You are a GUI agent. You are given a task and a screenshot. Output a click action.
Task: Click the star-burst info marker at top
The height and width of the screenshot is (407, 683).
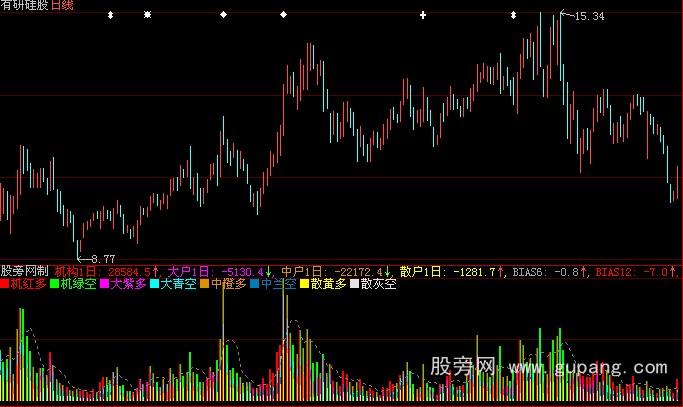point(147,15)
